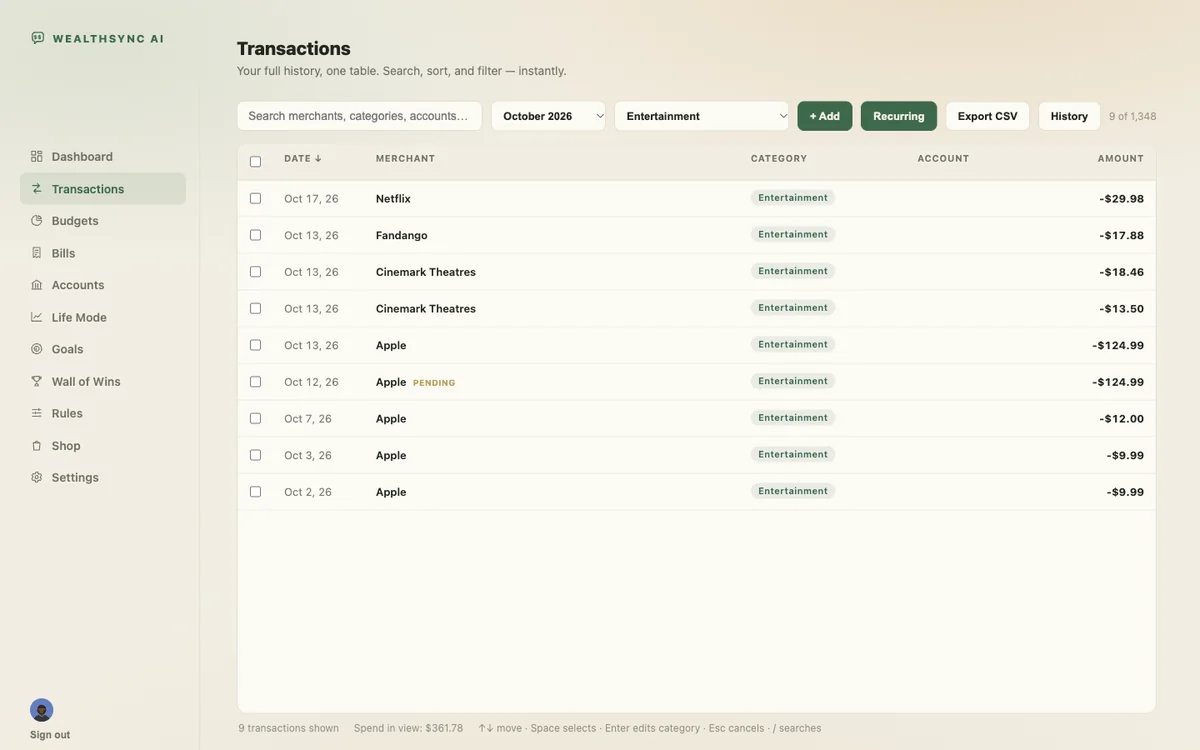The image size is (1200, 750).
Task: Click the Goals target icon
Action: point(37,349)
